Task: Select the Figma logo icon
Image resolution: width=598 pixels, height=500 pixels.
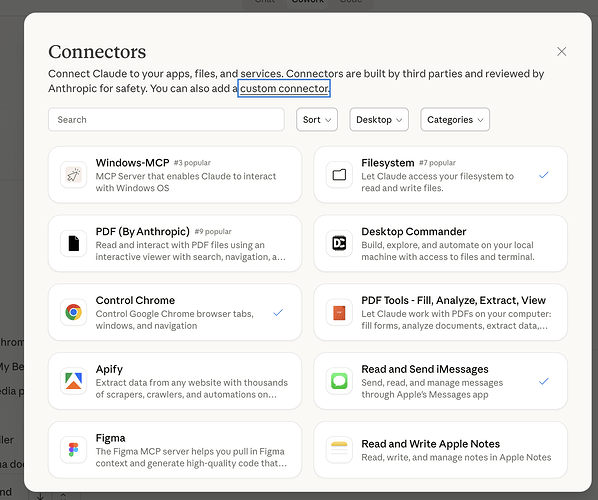Action: coord(73,449)
